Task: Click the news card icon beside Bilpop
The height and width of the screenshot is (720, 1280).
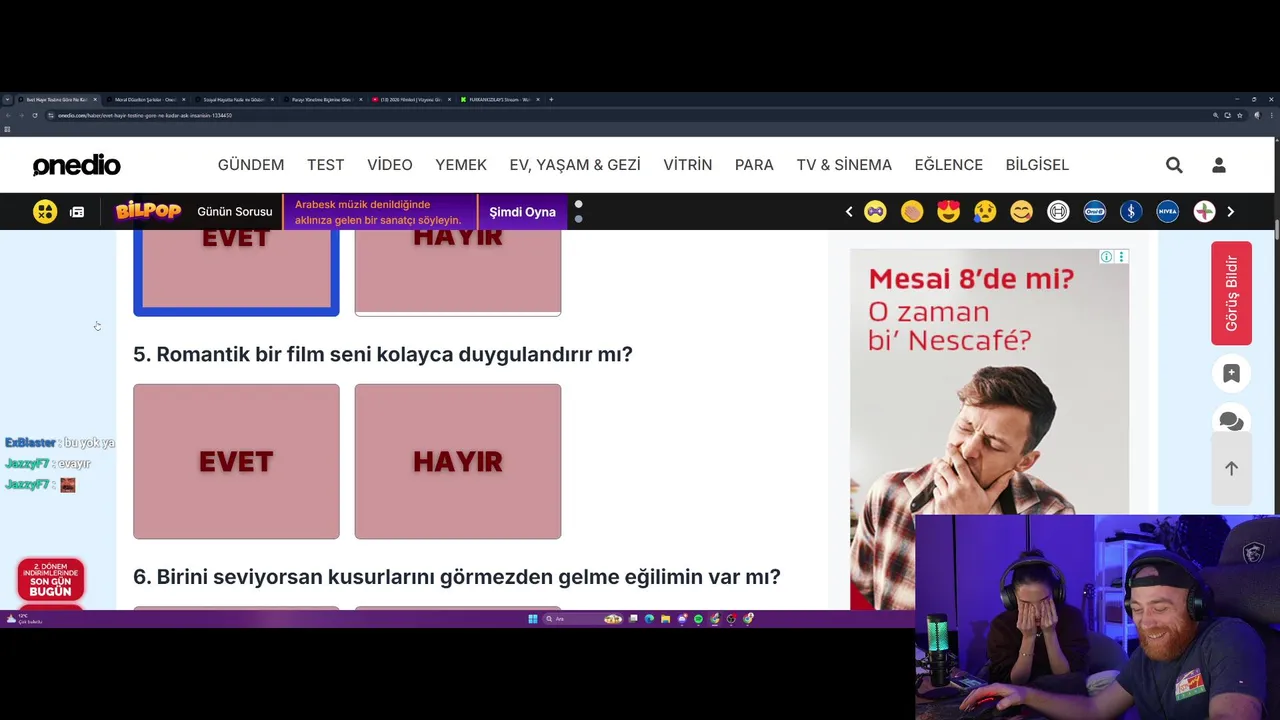Action: click(x=77, y=212)
